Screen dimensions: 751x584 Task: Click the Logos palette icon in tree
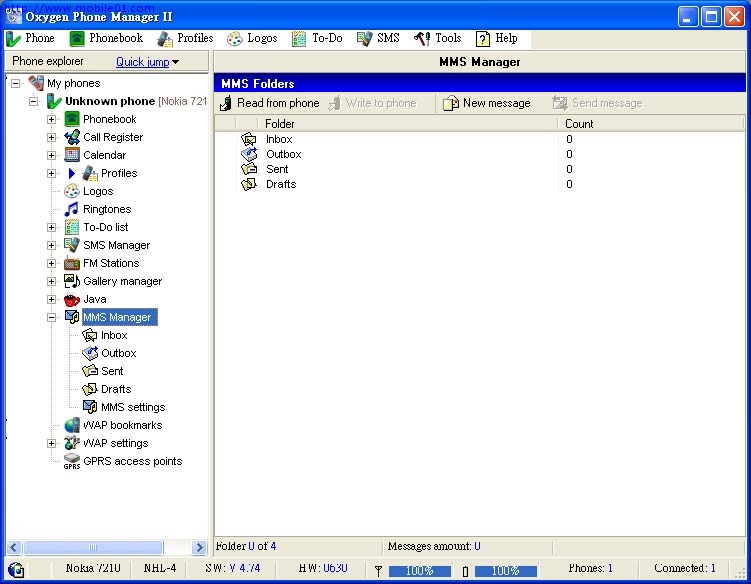point(72,191)
